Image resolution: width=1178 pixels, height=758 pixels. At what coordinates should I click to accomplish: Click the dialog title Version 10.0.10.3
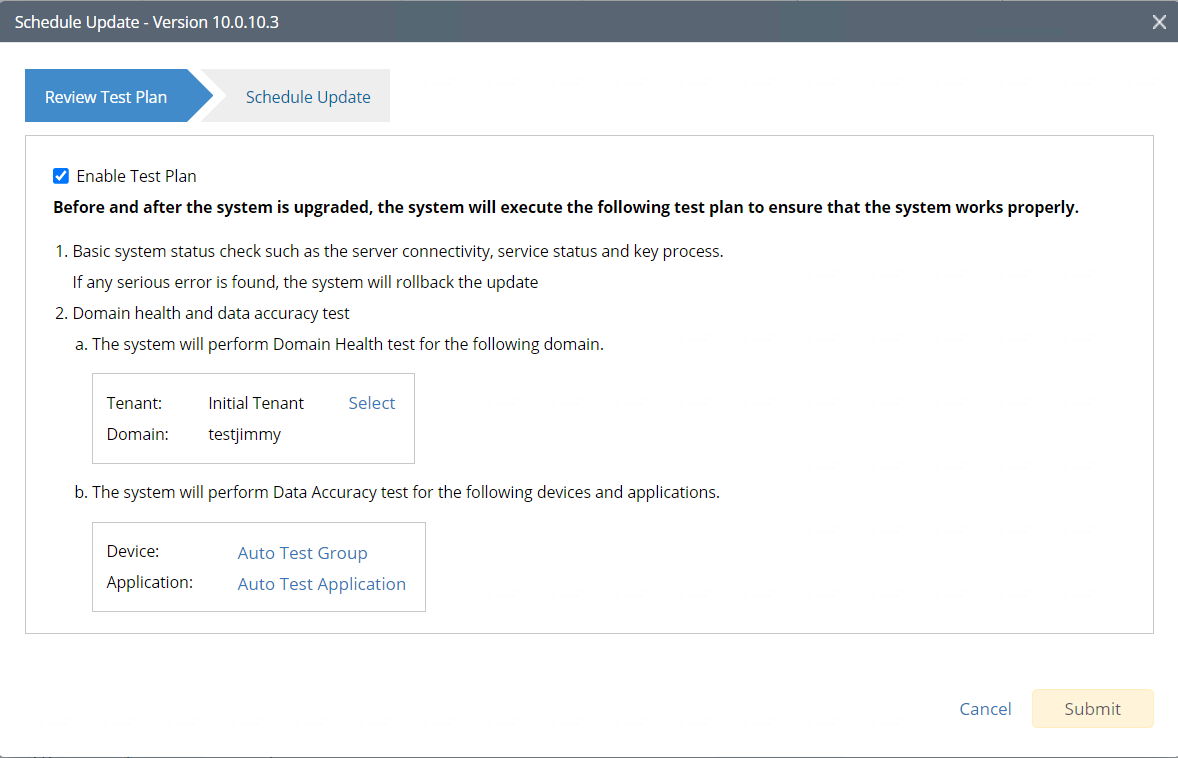coord(146,22)
